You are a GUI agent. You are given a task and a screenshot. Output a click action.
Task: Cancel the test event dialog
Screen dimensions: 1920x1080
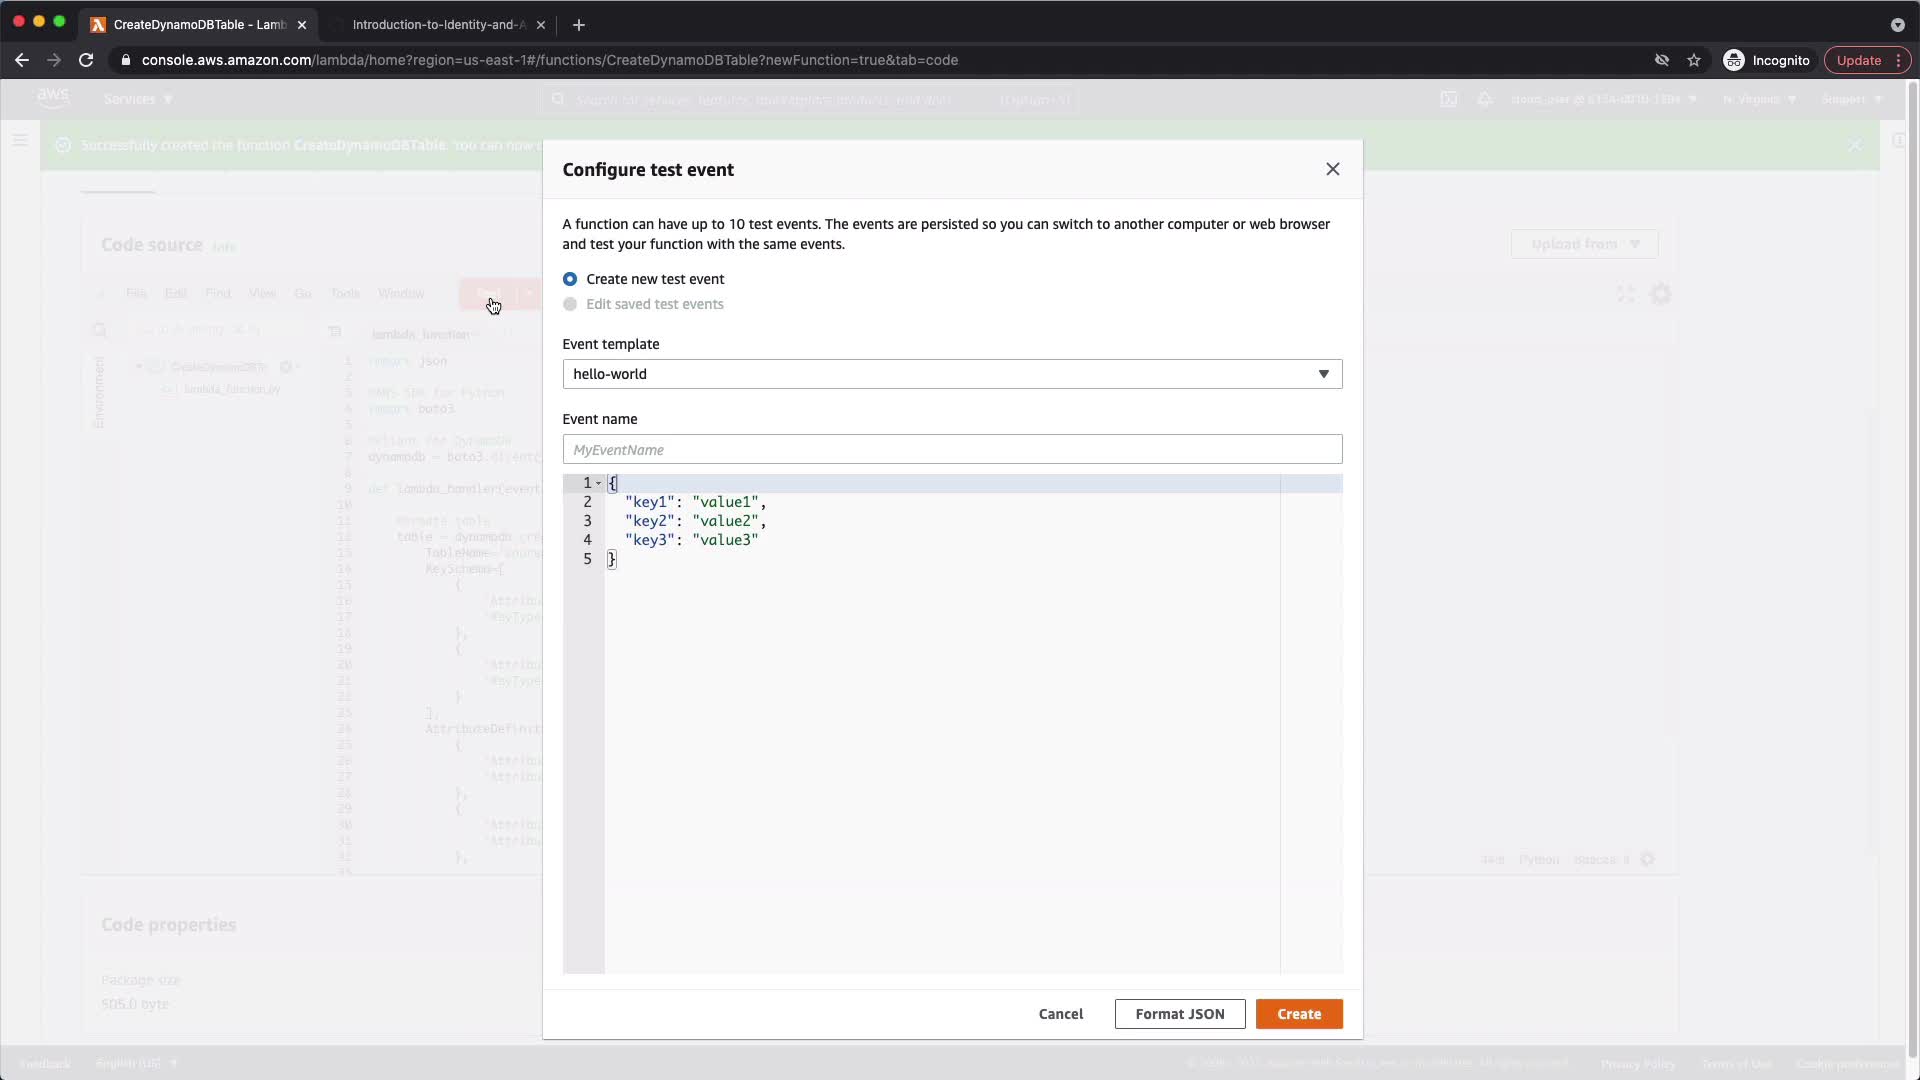(x=1060, y=1014)
